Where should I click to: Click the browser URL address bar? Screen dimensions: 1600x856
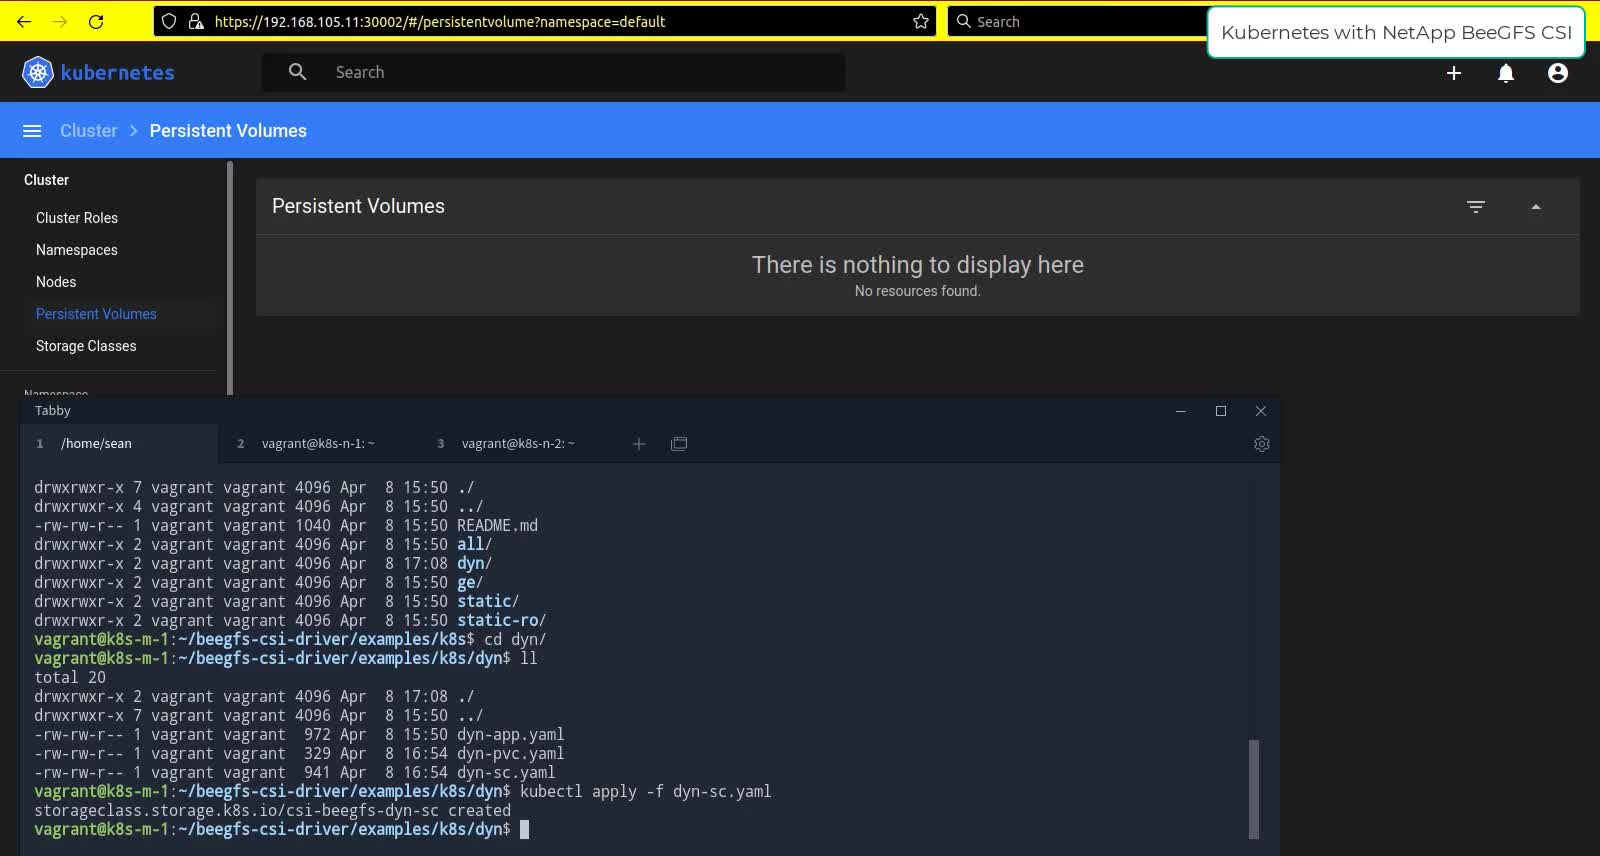click(x=545, y=21)
